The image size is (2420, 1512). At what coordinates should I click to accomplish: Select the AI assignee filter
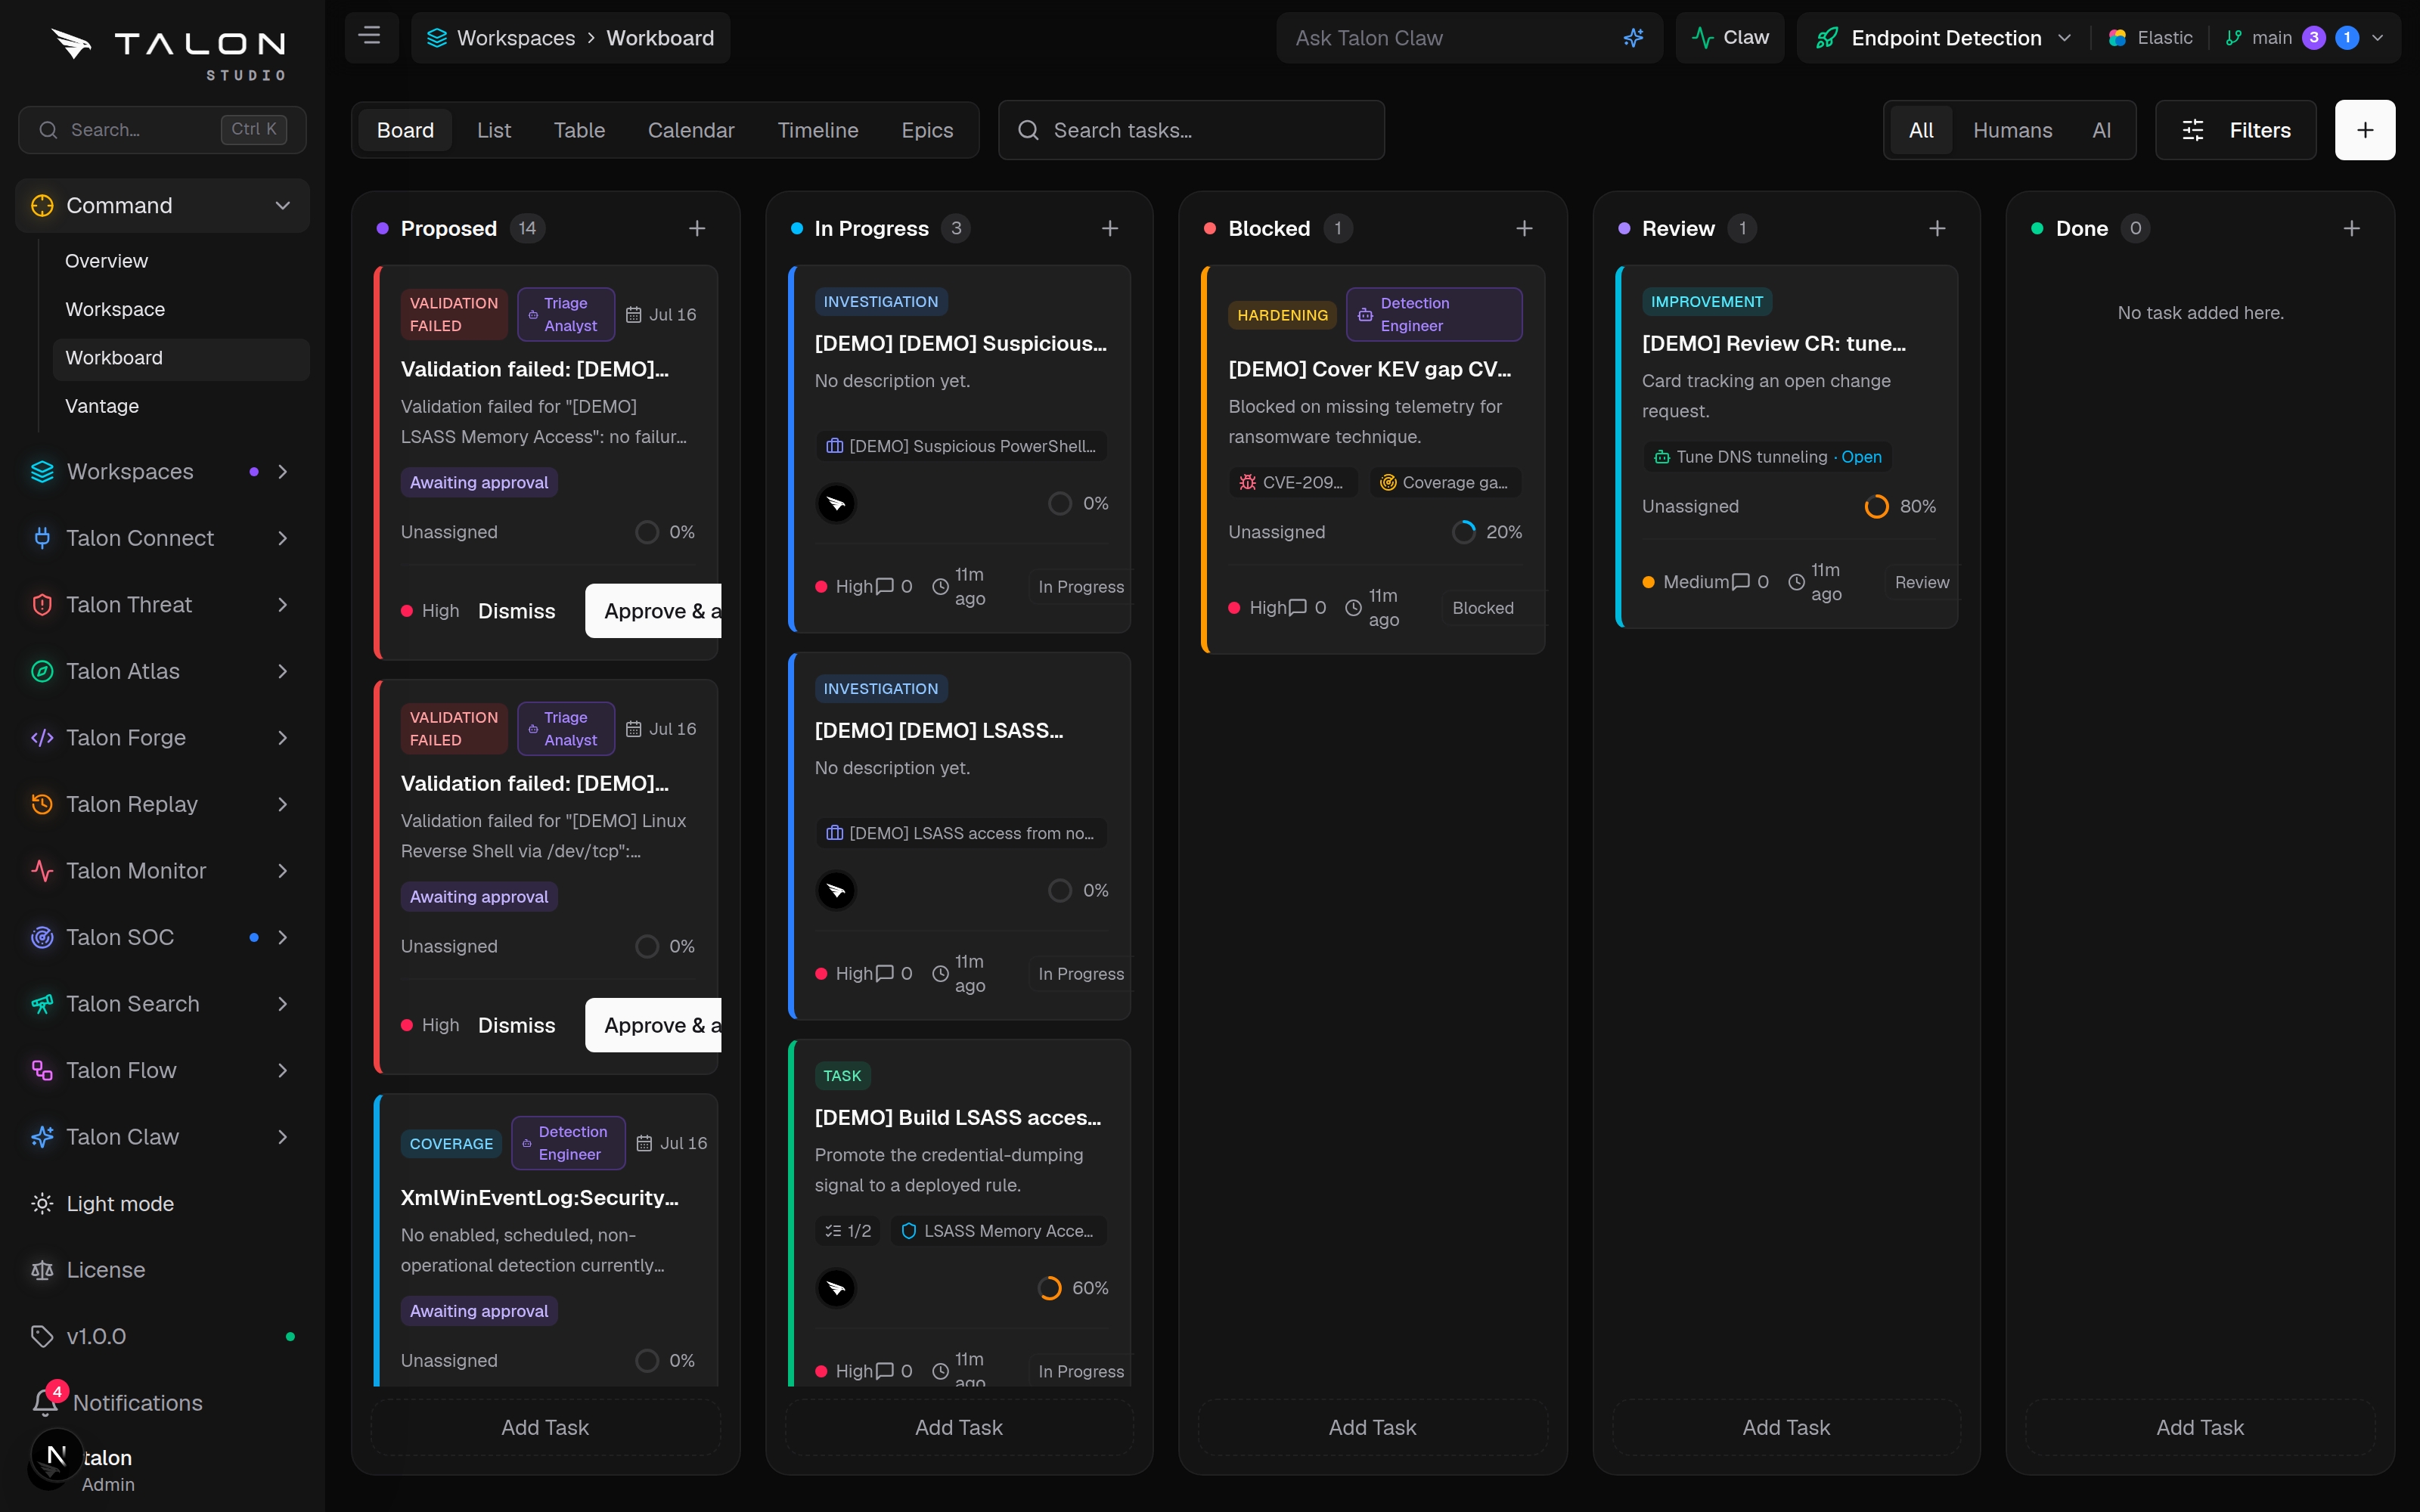point(2101,130)
